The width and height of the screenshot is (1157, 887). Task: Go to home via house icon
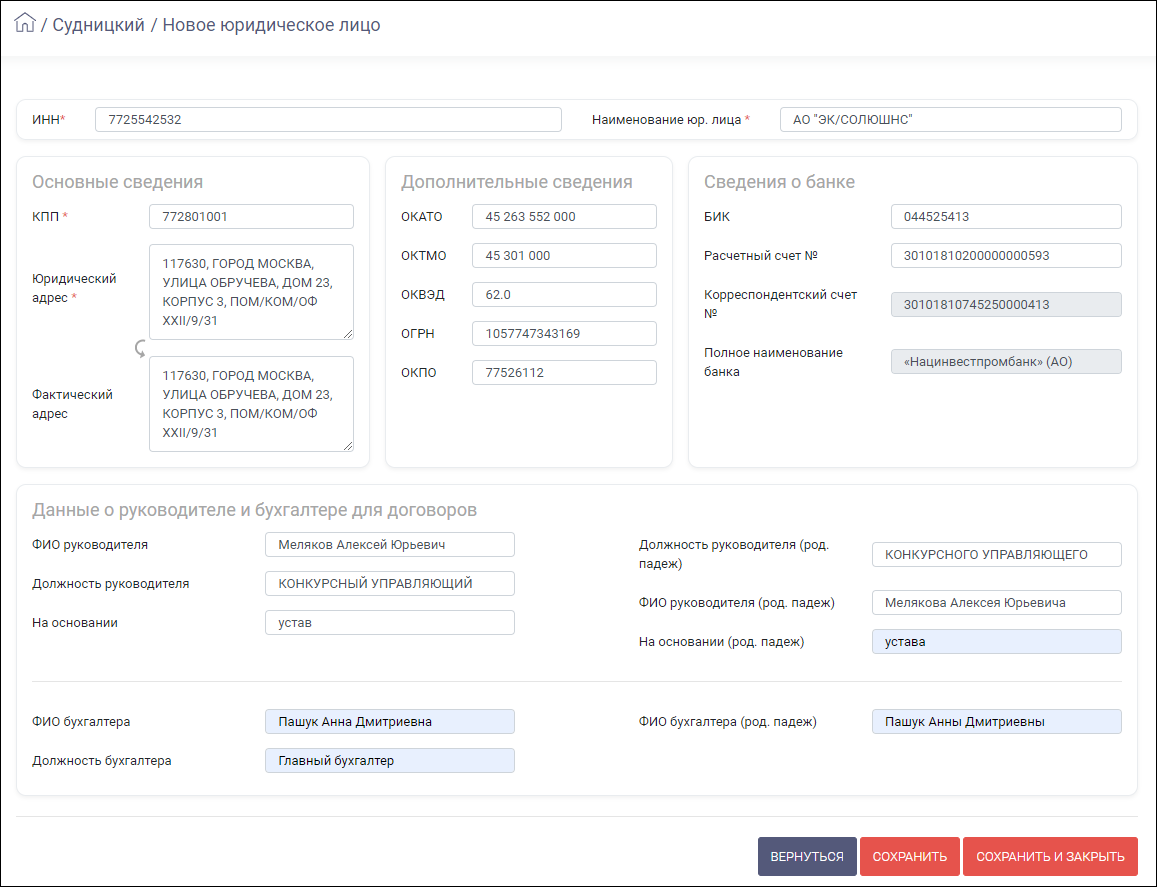point(25,23)
